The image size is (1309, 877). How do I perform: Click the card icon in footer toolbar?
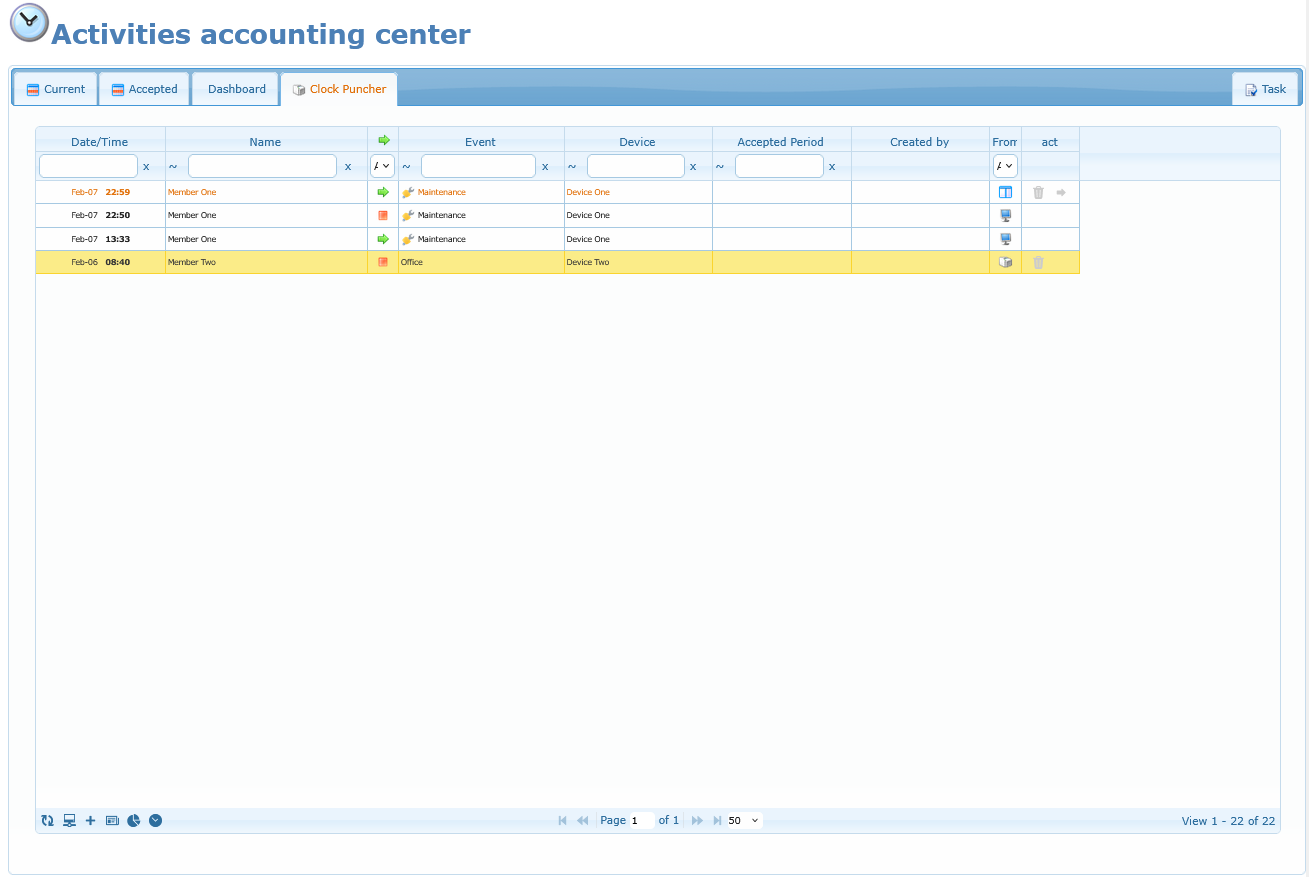[111, 820]
